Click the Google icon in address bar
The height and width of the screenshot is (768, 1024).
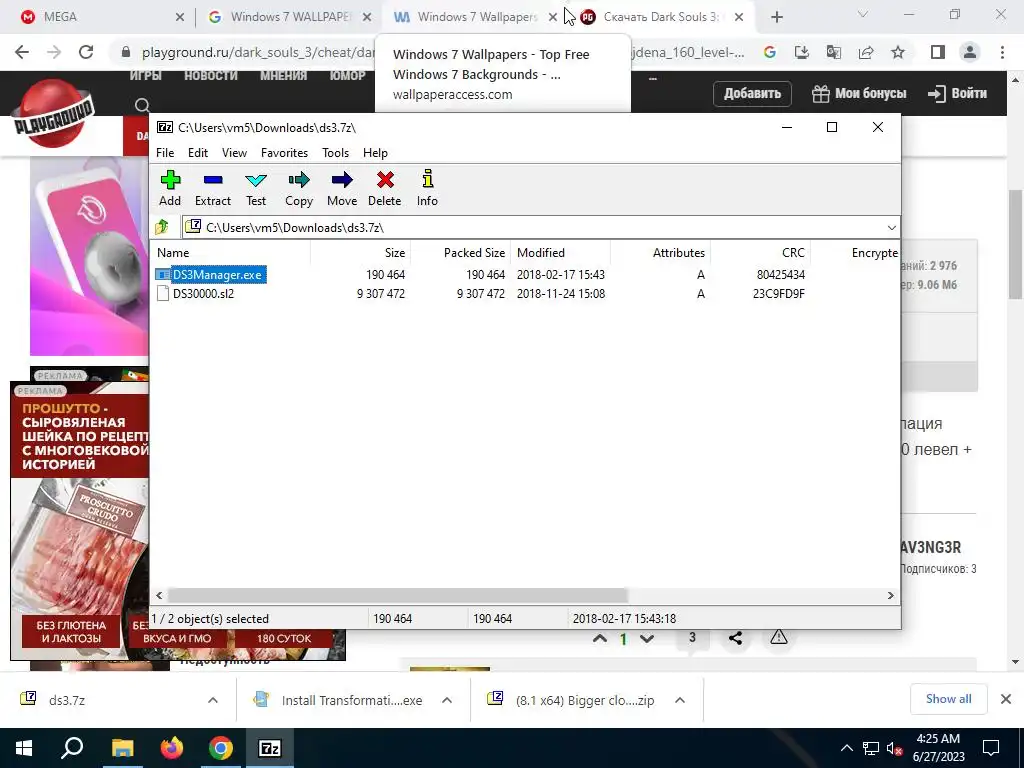770,52
